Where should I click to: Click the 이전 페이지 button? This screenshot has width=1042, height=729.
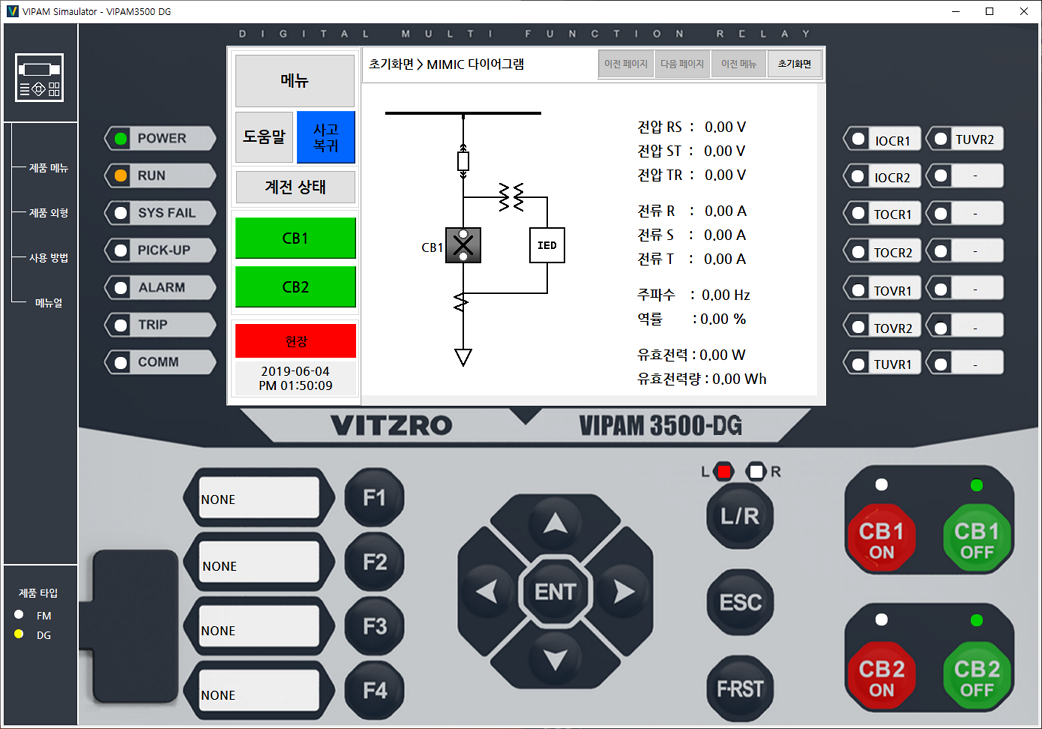(x=625, y=64)
